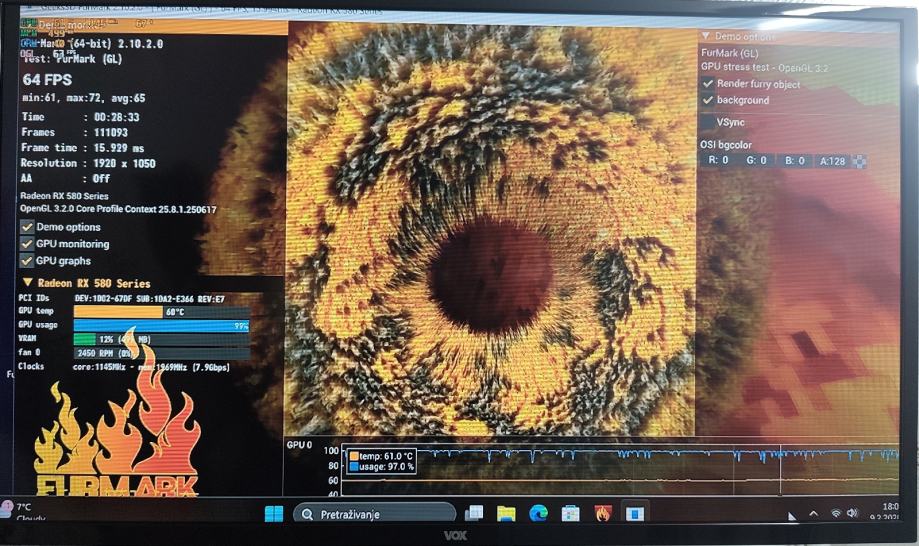The height and width of the screenshot is (546, 919).
Task: Open Task View from the taskbar
Action: coord(474,514)
